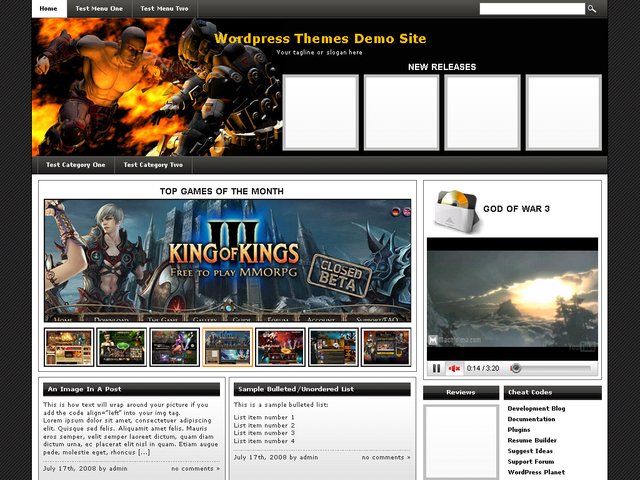Click the 0:14 / 3:20 time display

[483, 369]
